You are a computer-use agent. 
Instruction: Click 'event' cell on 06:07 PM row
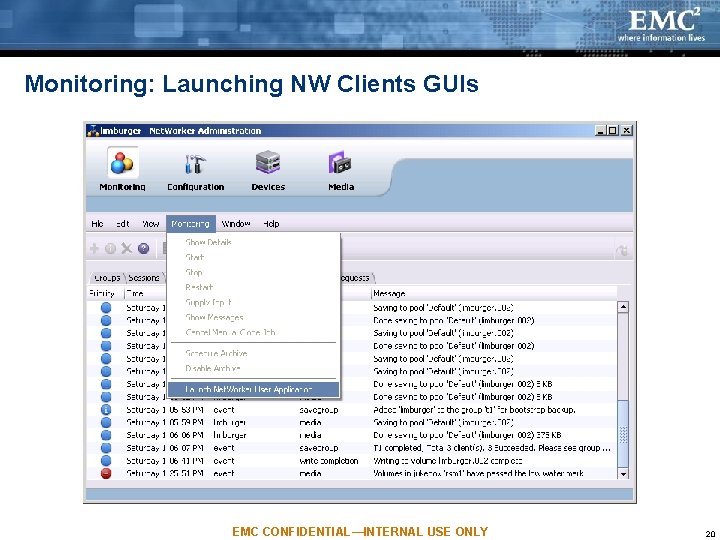tap(224, 448)
